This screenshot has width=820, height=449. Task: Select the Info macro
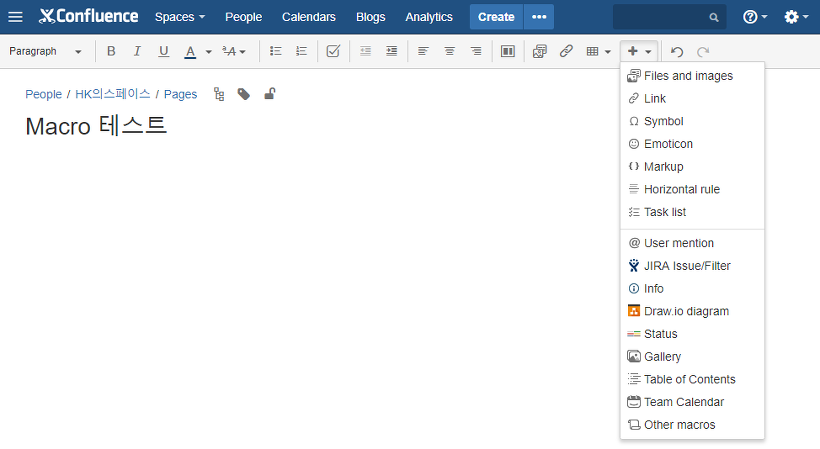692,289
